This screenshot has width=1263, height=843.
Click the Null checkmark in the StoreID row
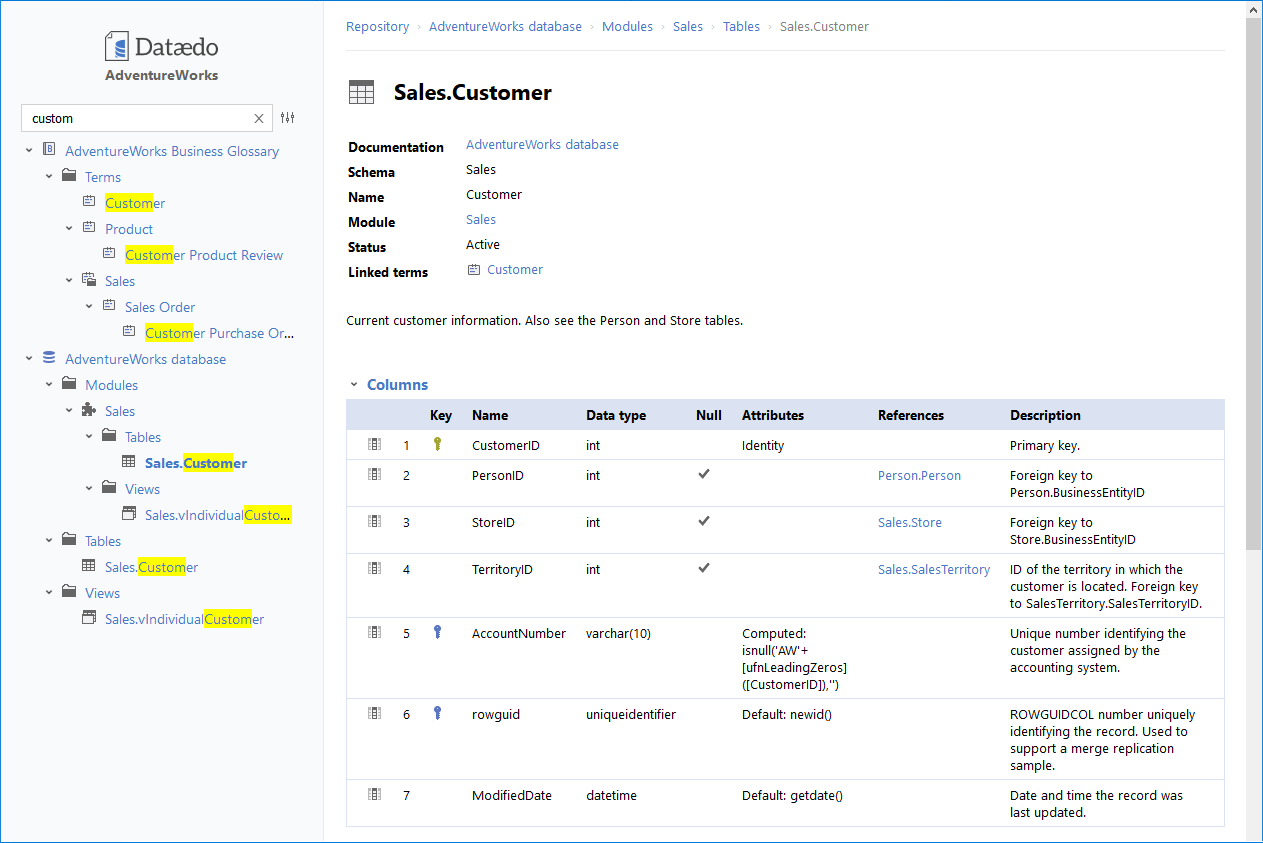(x=704, y=521)
